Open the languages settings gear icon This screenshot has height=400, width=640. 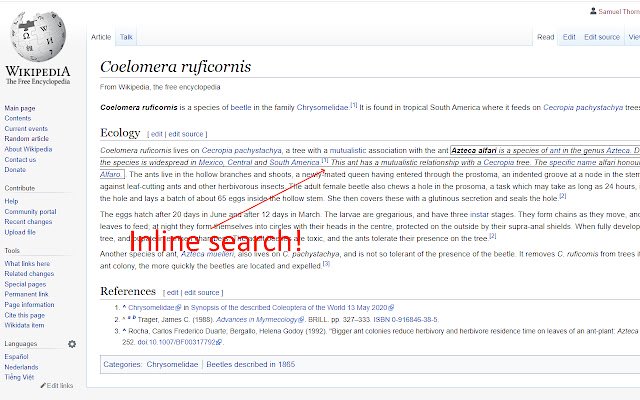pos(72,344)
